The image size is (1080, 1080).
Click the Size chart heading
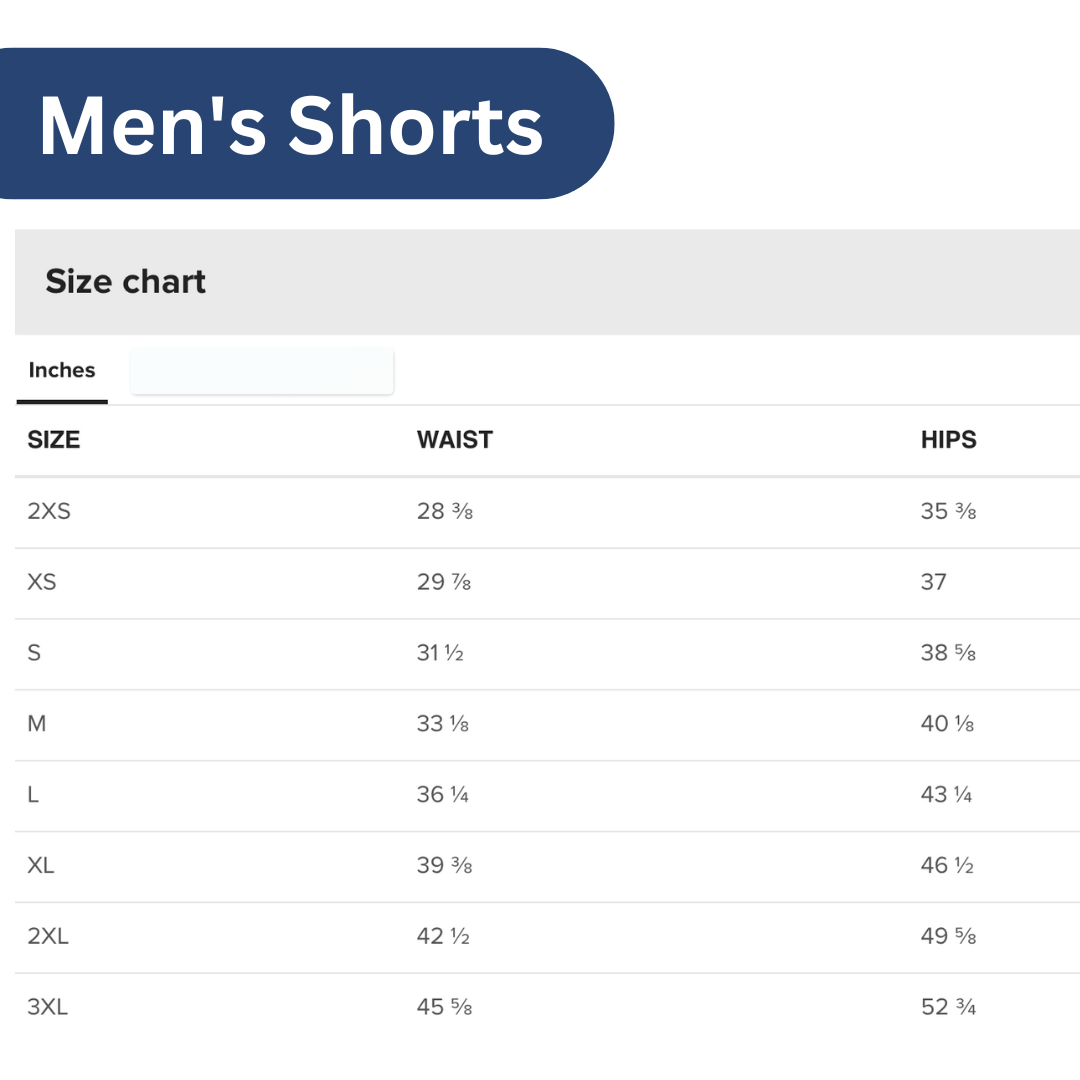(126, 282)
